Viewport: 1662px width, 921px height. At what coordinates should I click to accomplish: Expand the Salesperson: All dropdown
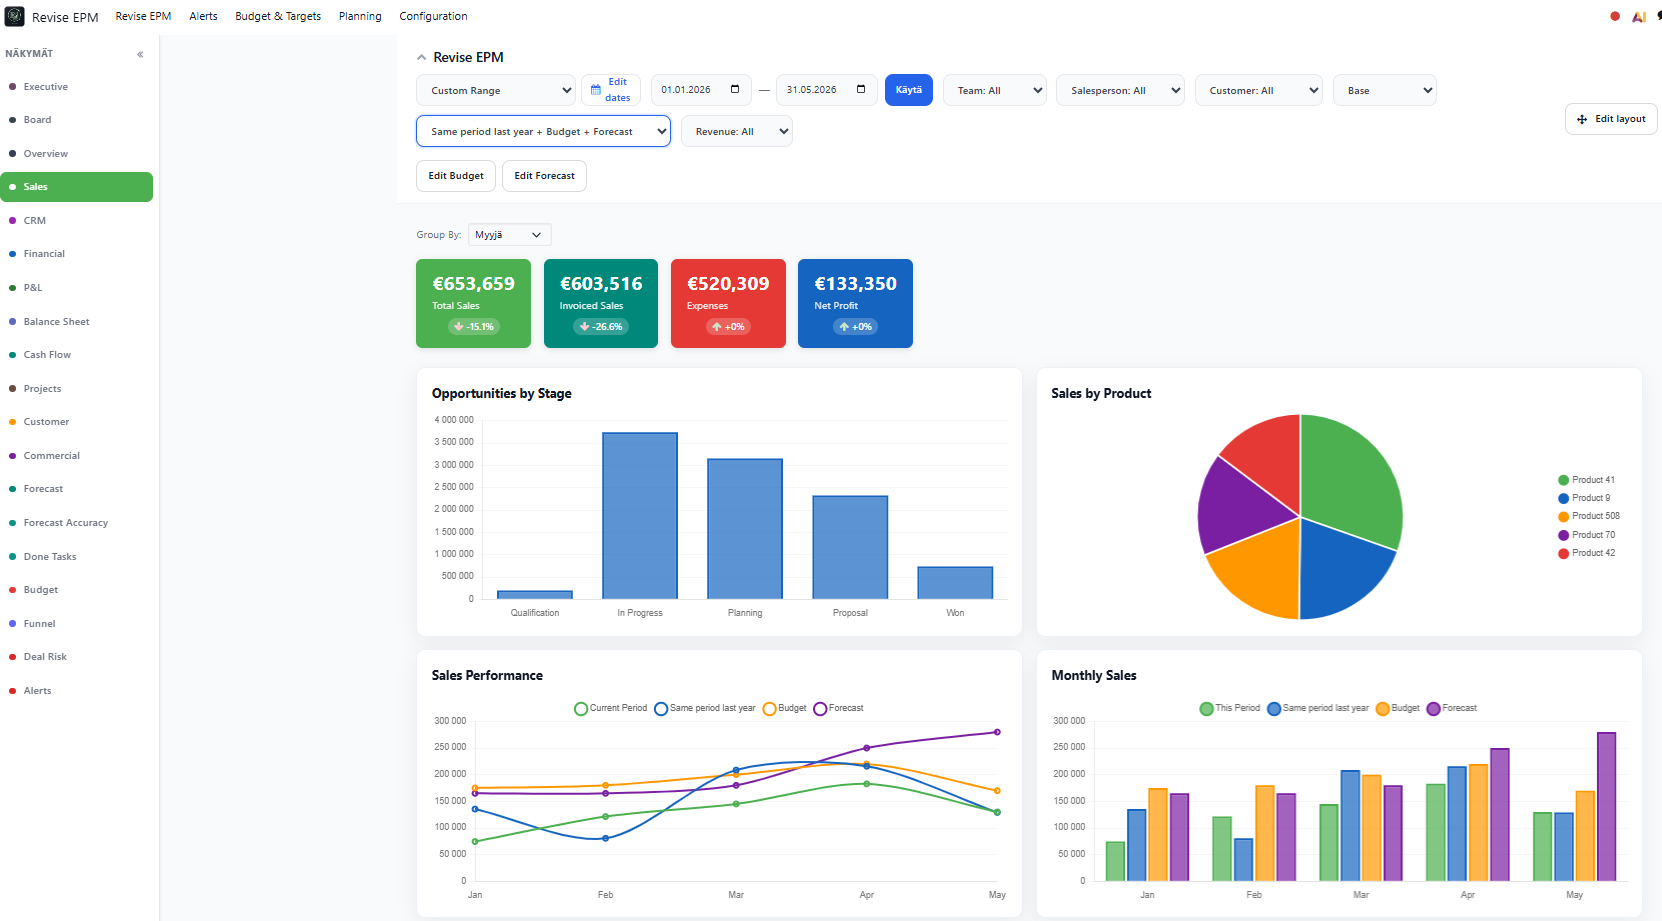[1120, 90]
